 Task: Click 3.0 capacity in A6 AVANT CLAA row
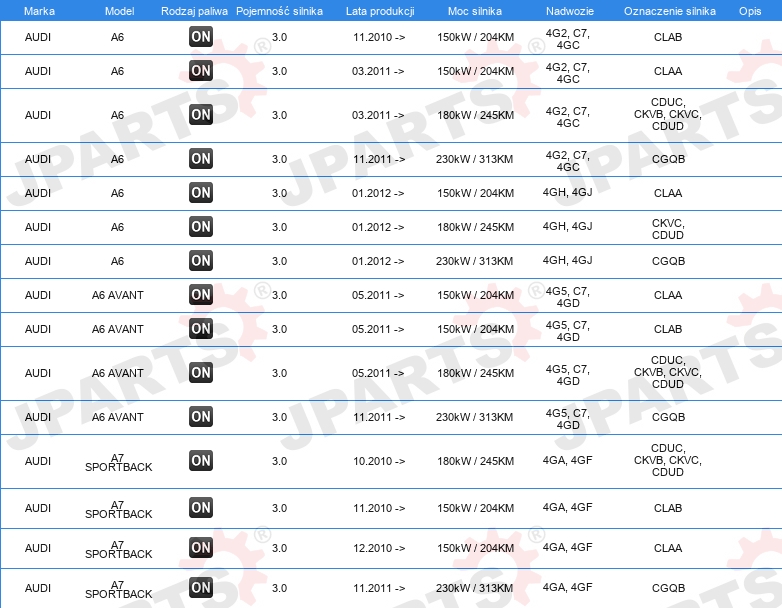(x=279, y=295)
